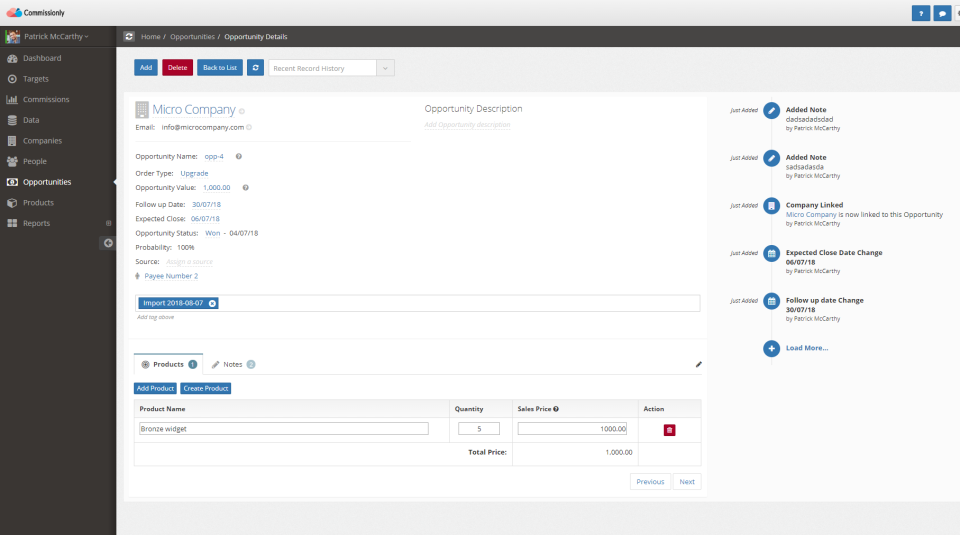960x535 pixels.
Task: Select Data in the sidebar
Action: tap(31, 120)
